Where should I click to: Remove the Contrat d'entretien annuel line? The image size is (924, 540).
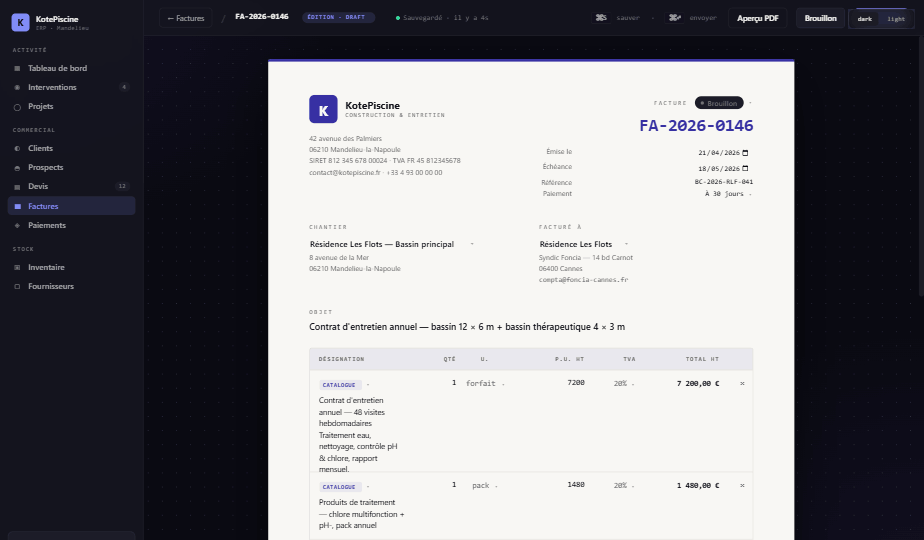[x=742, y=384]
